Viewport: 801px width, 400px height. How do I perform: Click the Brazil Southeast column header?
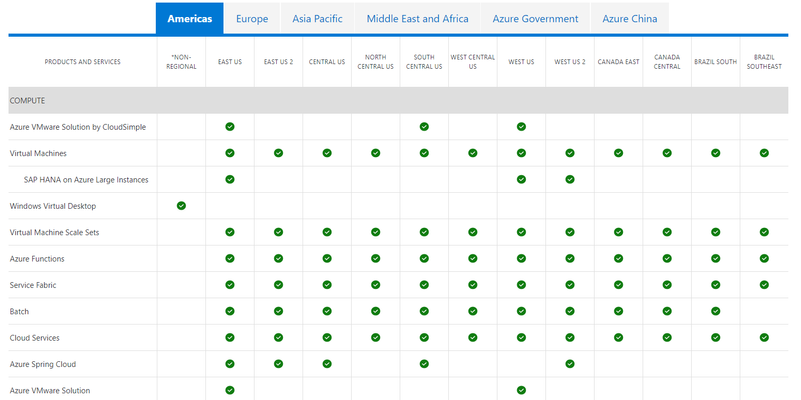click(764, 62)
